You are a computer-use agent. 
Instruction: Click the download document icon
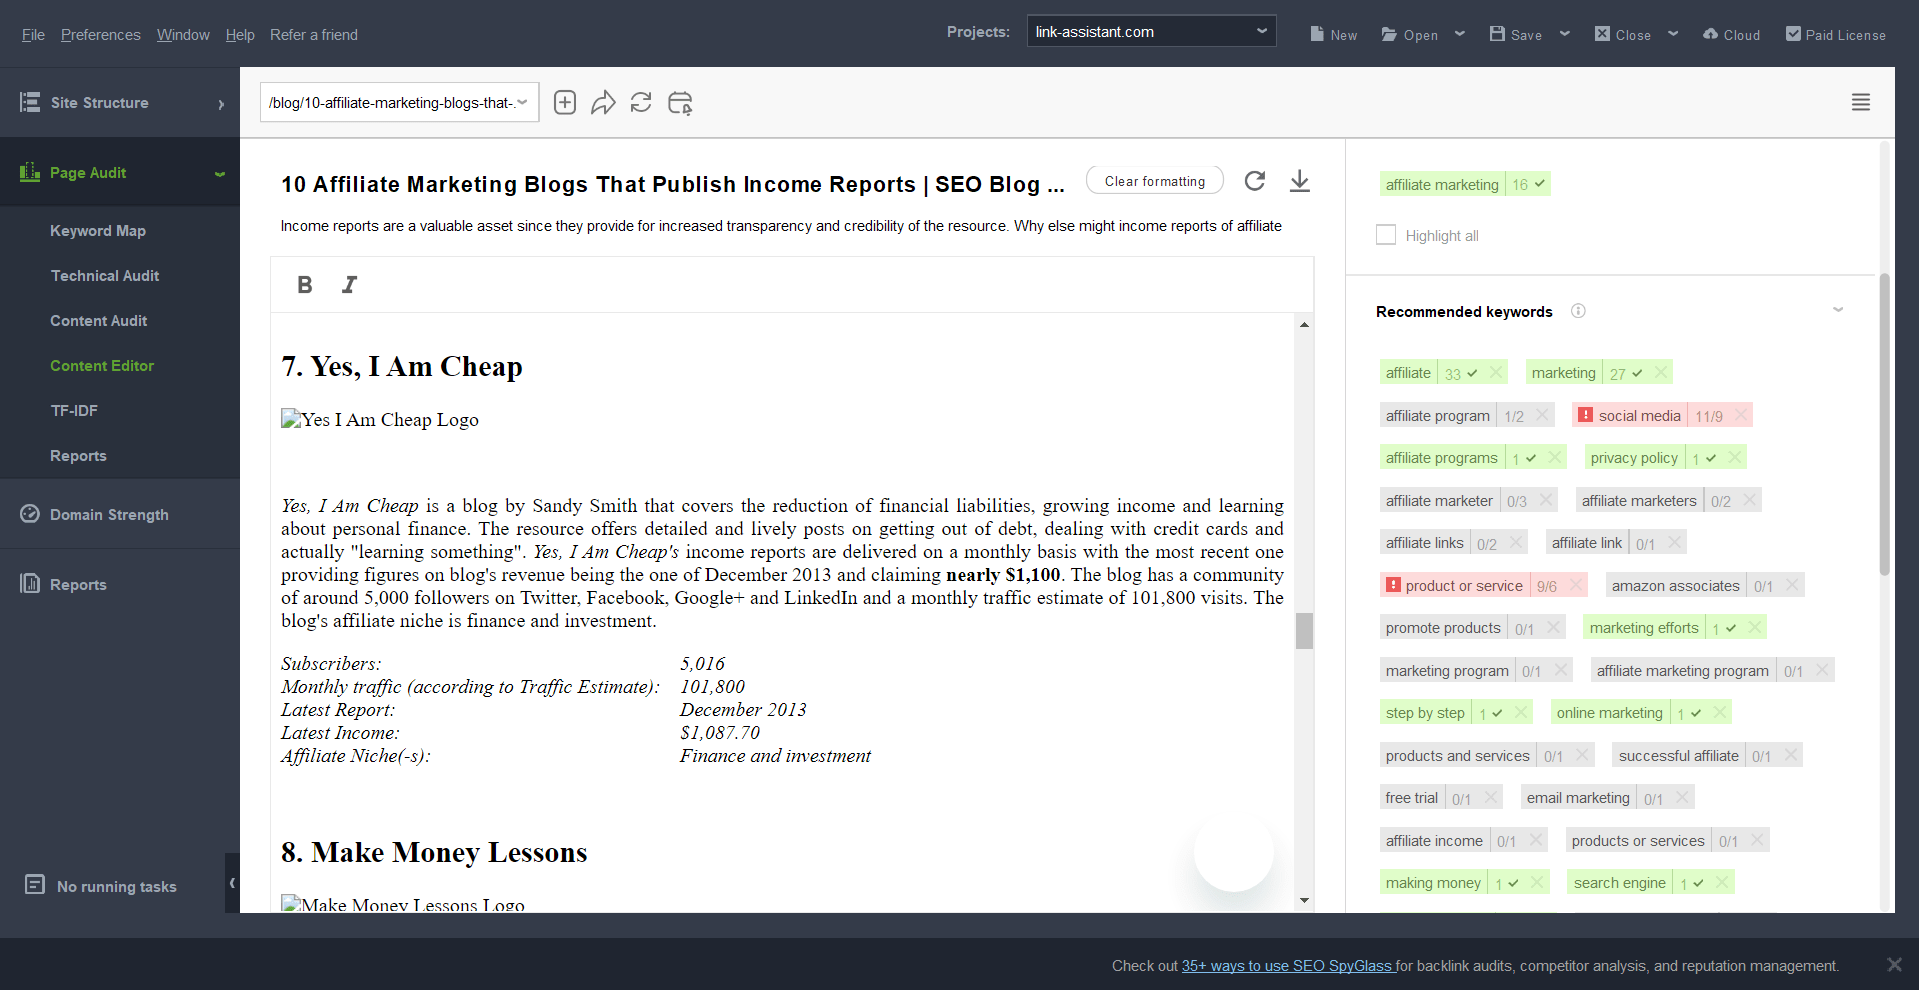tap(1300, 181)
